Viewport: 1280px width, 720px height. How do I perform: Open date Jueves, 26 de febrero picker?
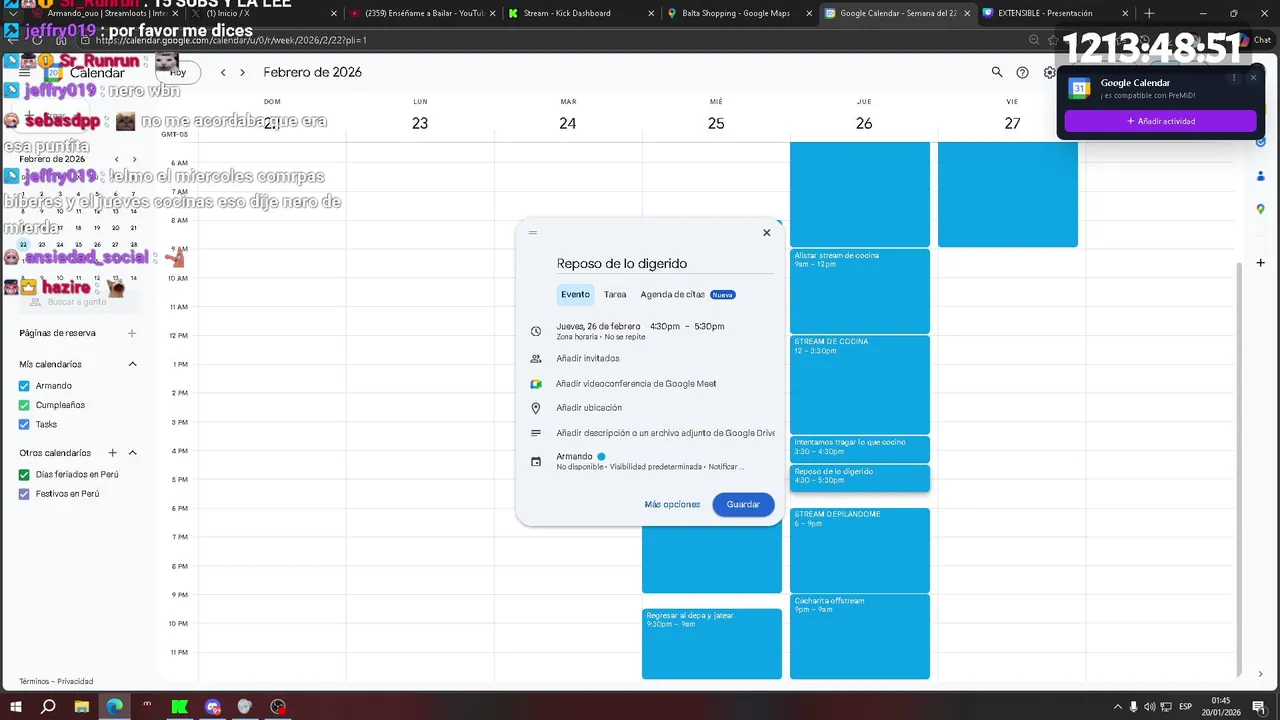click(598, 326)
